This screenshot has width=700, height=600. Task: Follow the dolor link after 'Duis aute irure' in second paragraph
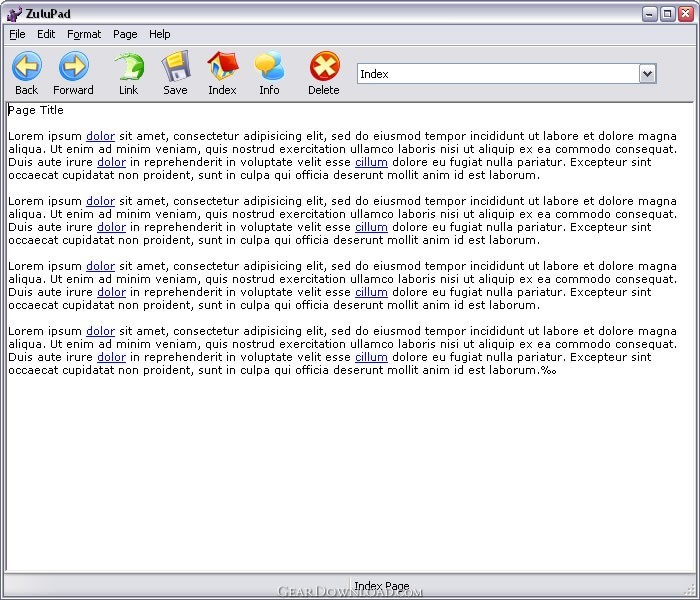point(112,227)
